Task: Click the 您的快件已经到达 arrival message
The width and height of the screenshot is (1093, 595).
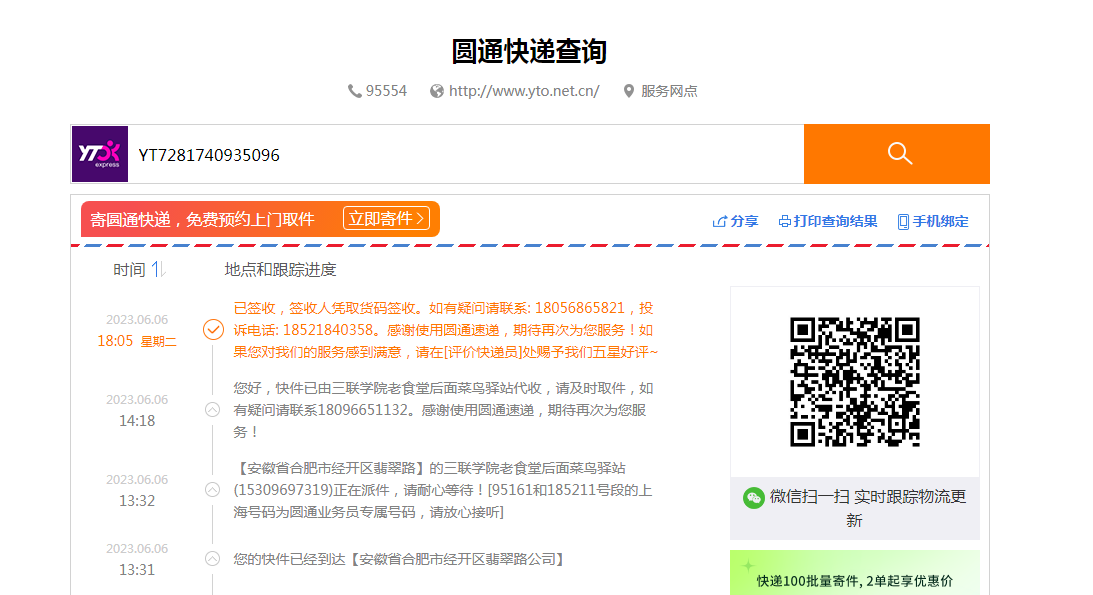Action: [399, 559]
